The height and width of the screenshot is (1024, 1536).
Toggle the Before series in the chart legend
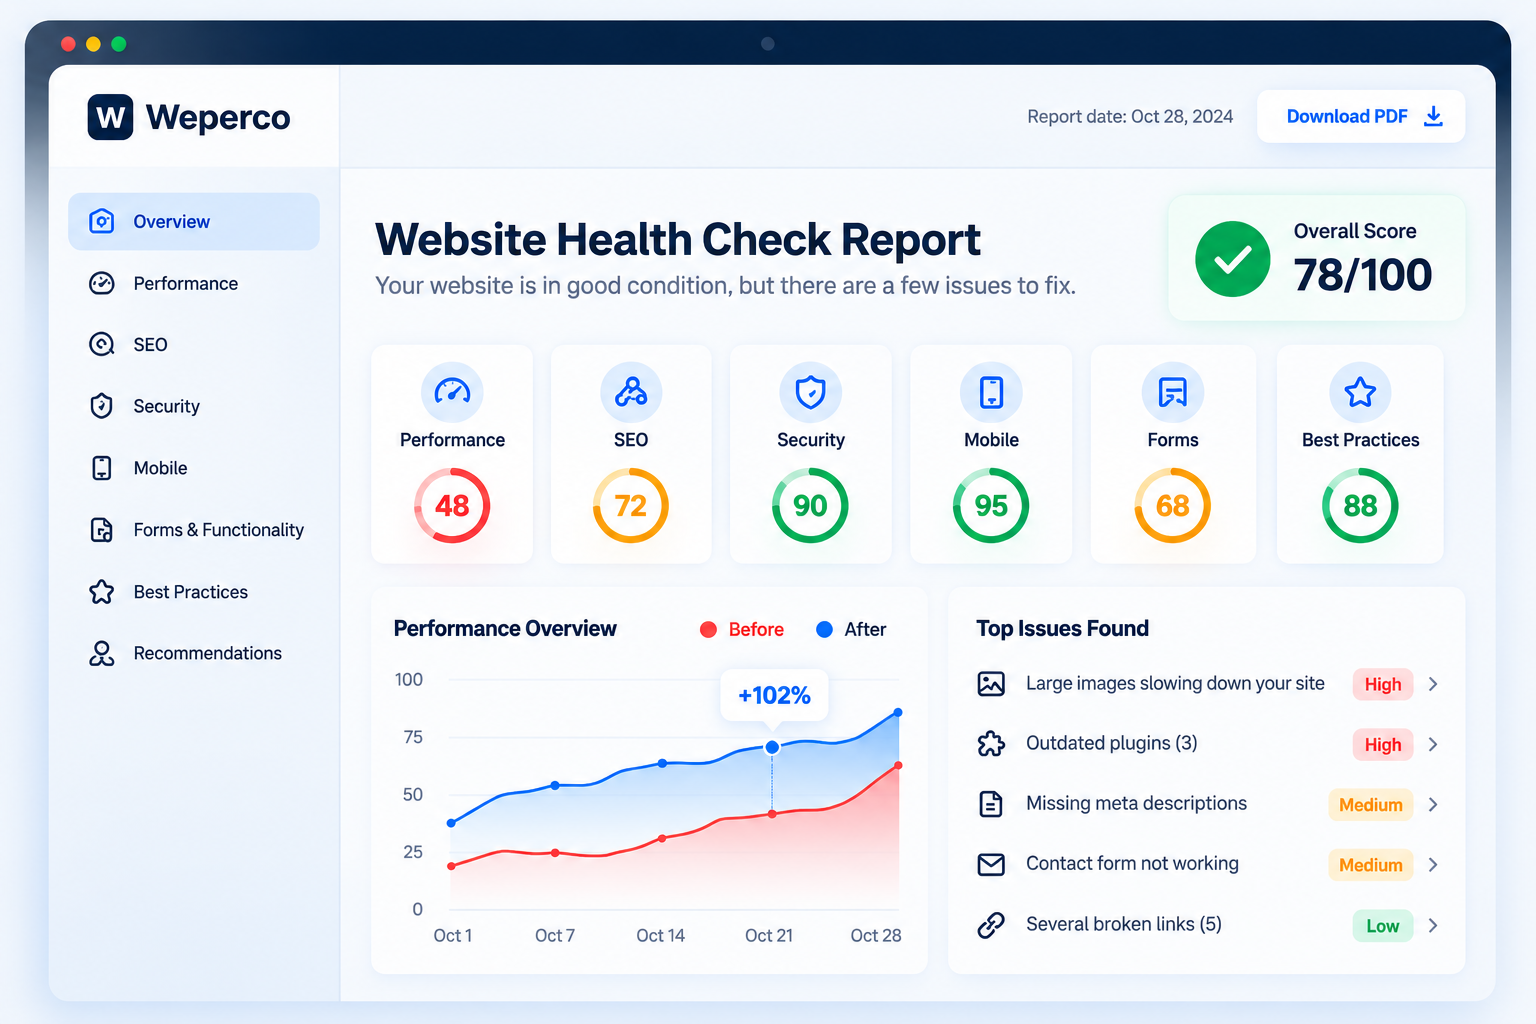(x=742, y=629)
